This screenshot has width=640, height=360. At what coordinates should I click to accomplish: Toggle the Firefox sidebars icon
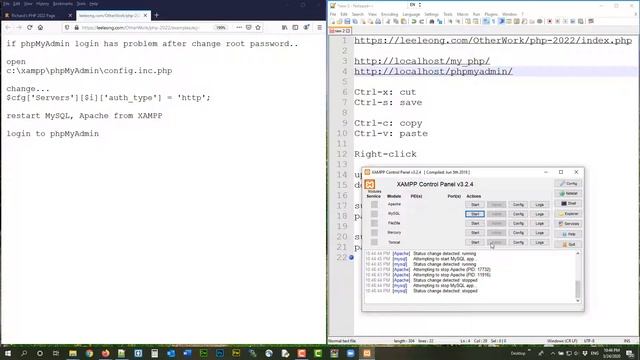[295, 27]
